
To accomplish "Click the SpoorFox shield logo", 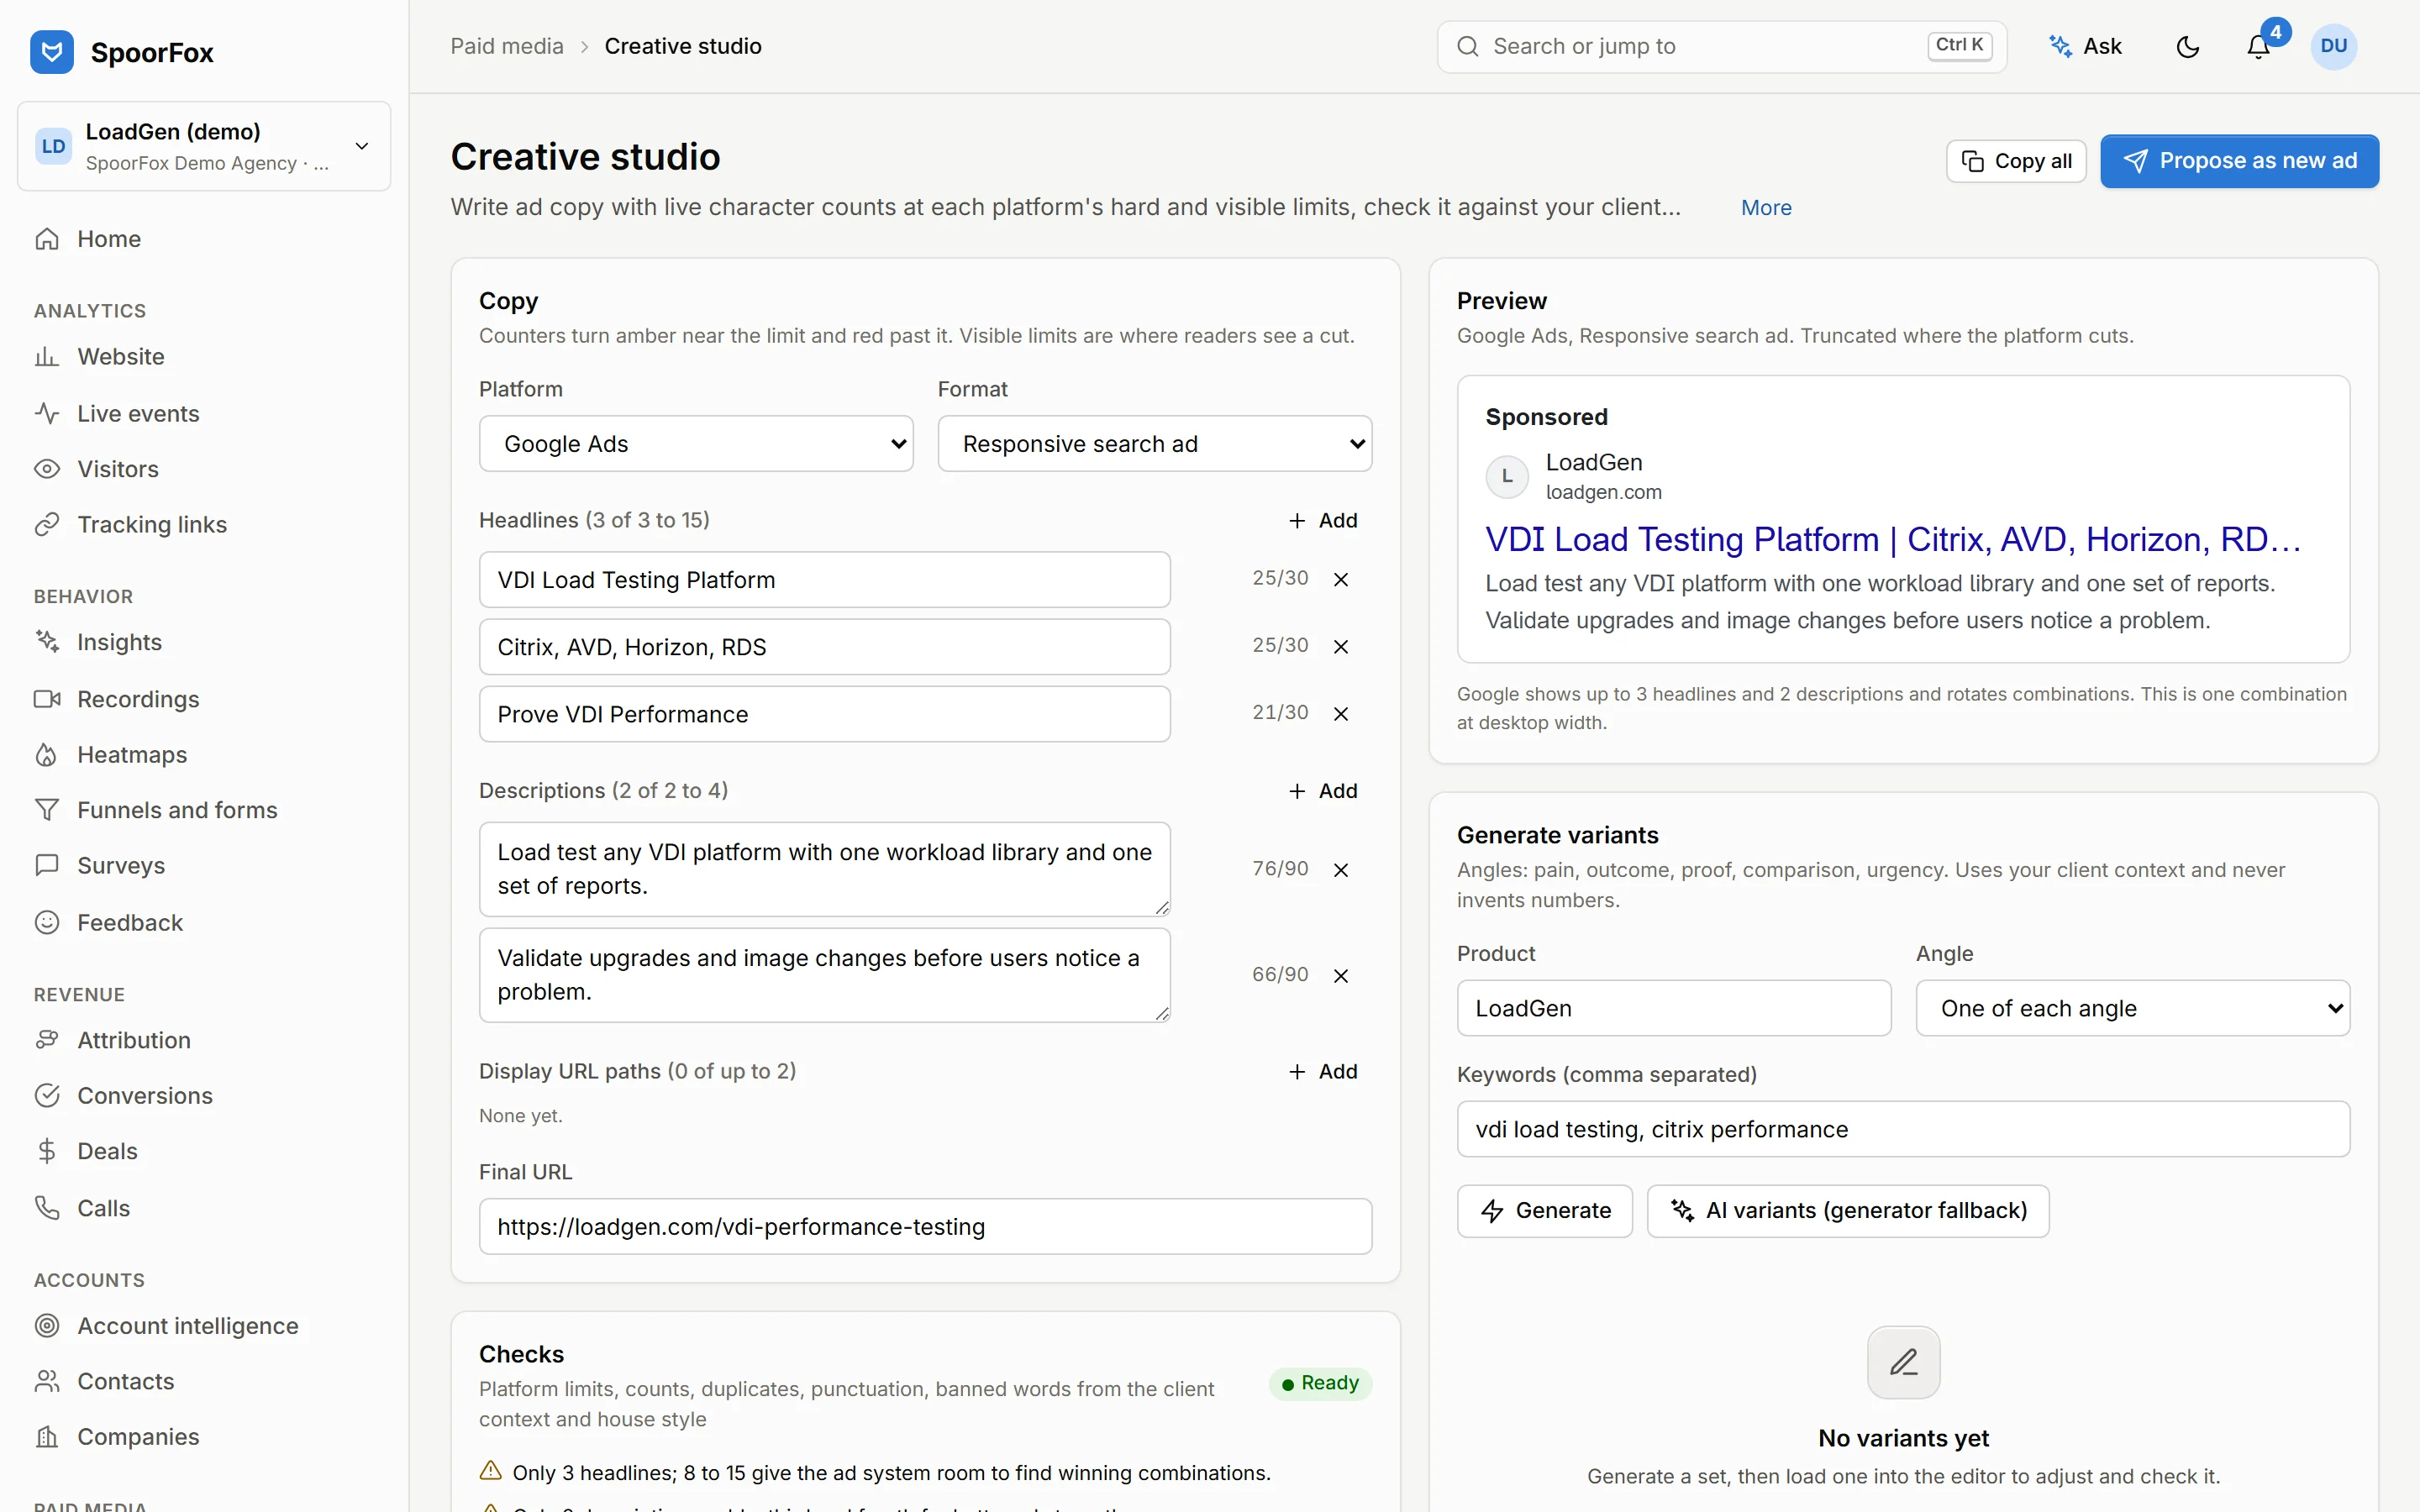I will [52, 51].
